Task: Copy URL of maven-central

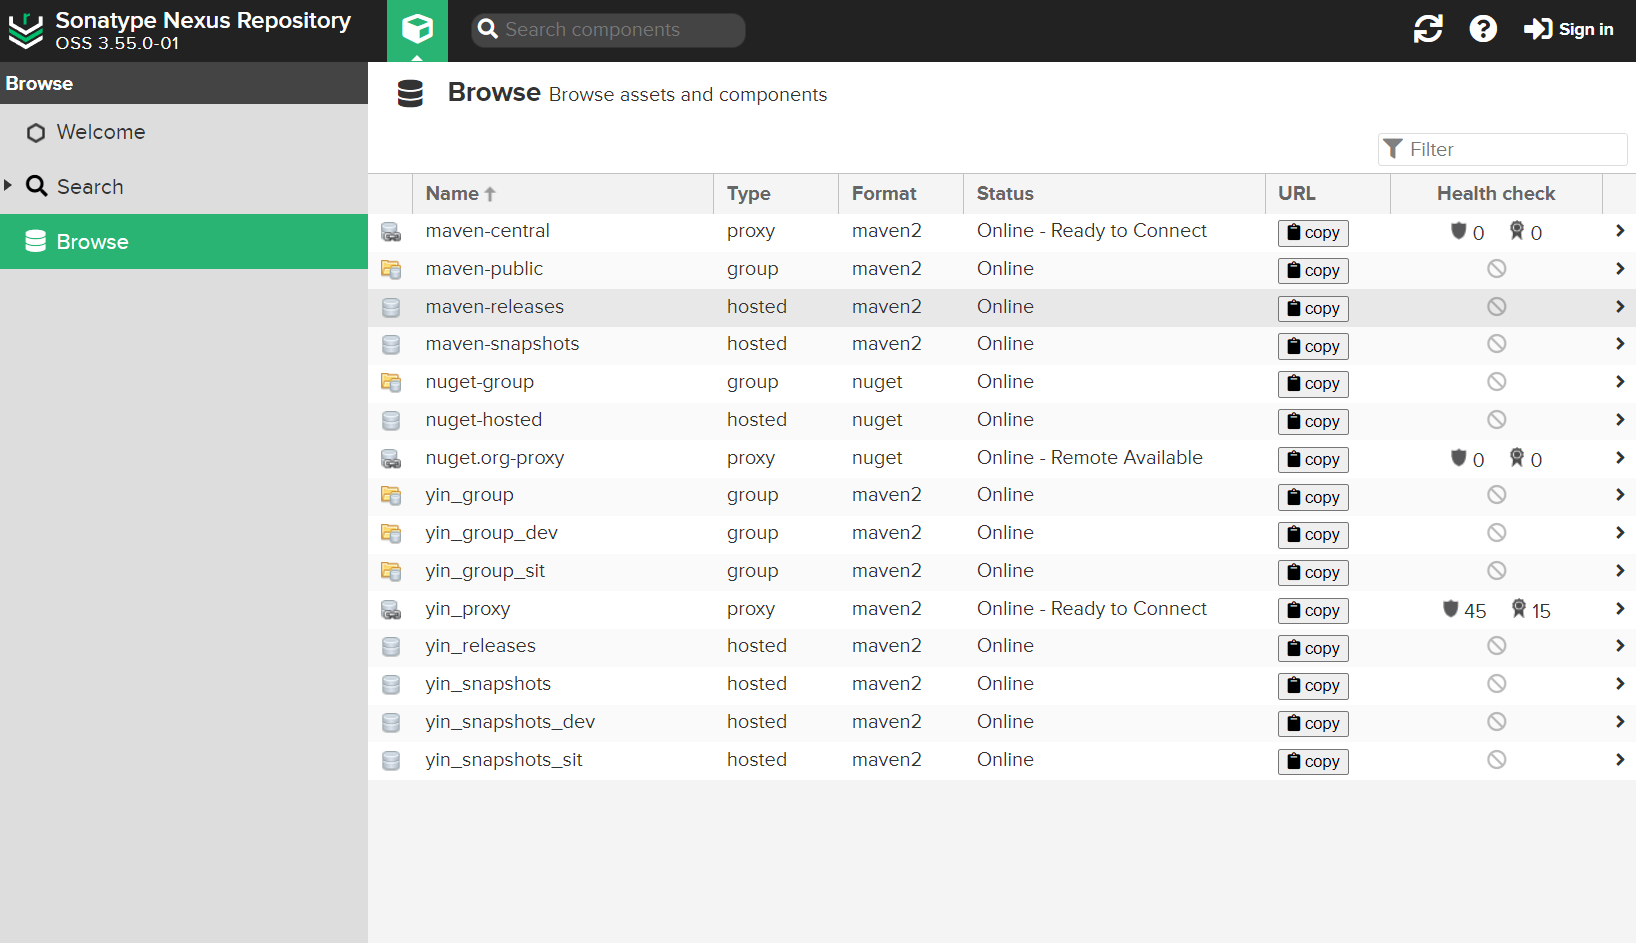Action: point(1313,233)
